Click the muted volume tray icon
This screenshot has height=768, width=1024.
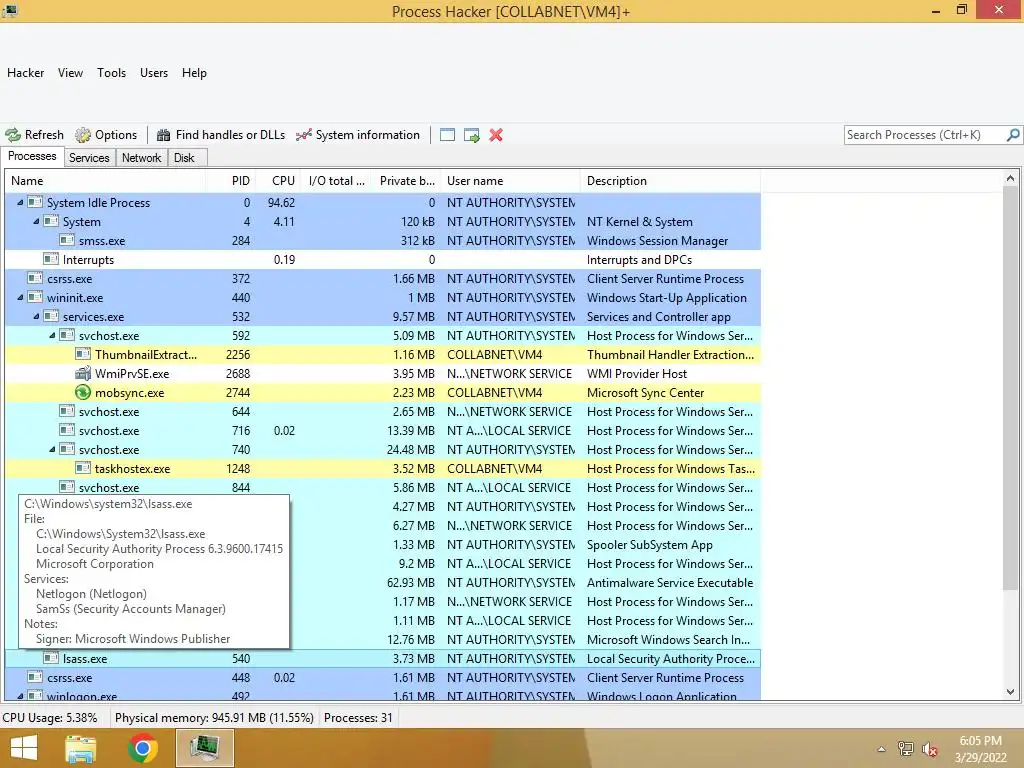click(929, 749)
